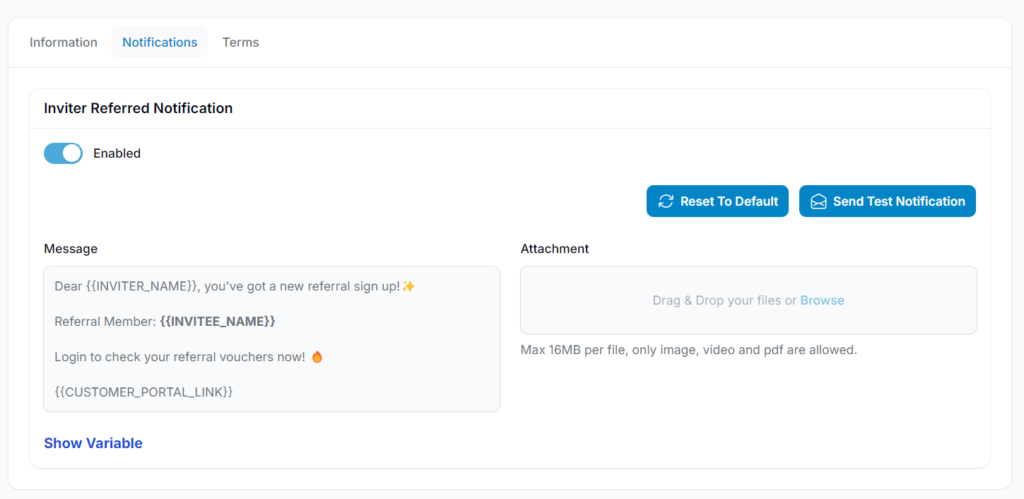Click the Reset To Default button
This screenshot has height=499, width=1024.
pyautogui.click(x=718, y=201)
